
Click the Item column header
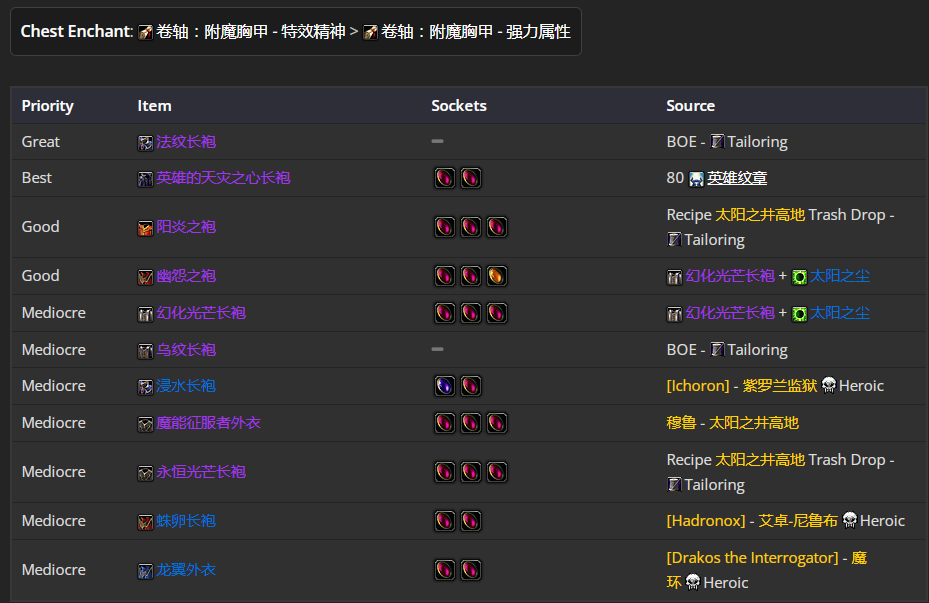pos(154,105)
